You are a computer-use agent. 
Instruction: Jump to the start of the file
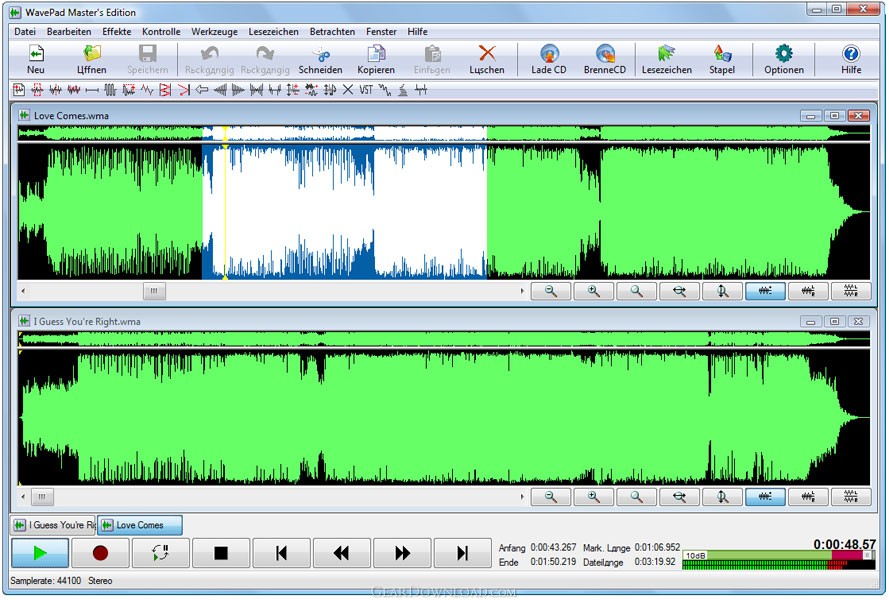(x=281, y=553)
